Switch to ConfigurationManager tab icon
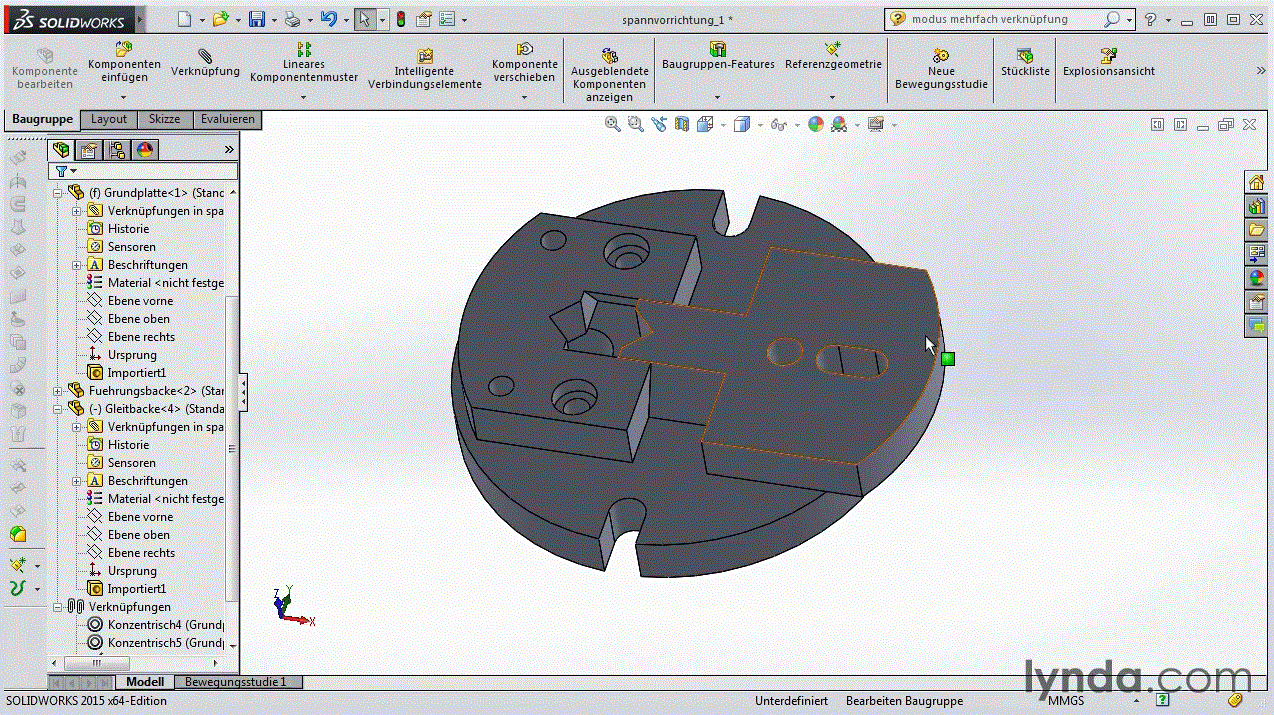The height and width of the screenshot is (715, 1274). click(x=117, y=150)
